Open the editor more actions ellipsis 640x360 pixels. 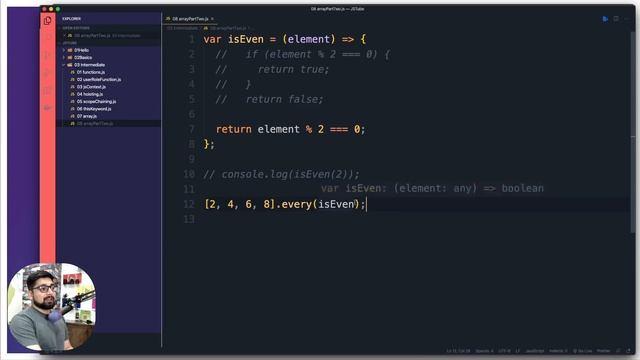click(627, 19)
